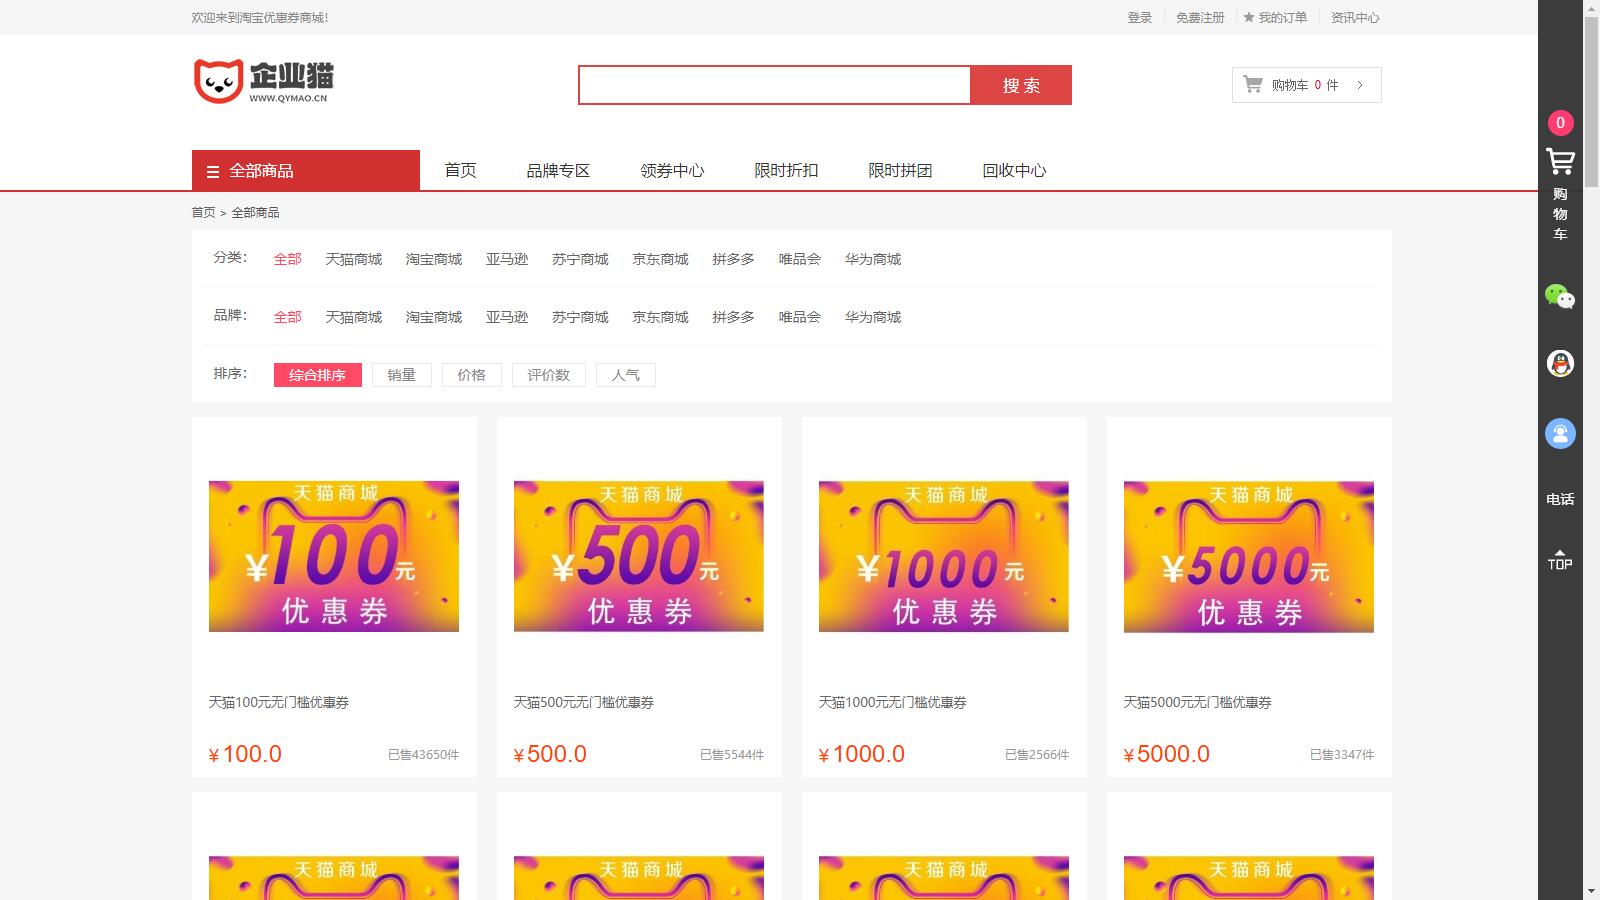1600x900 pixels.
Task: Open the customer service avatar icon
Action: (x=1560, y=433)
